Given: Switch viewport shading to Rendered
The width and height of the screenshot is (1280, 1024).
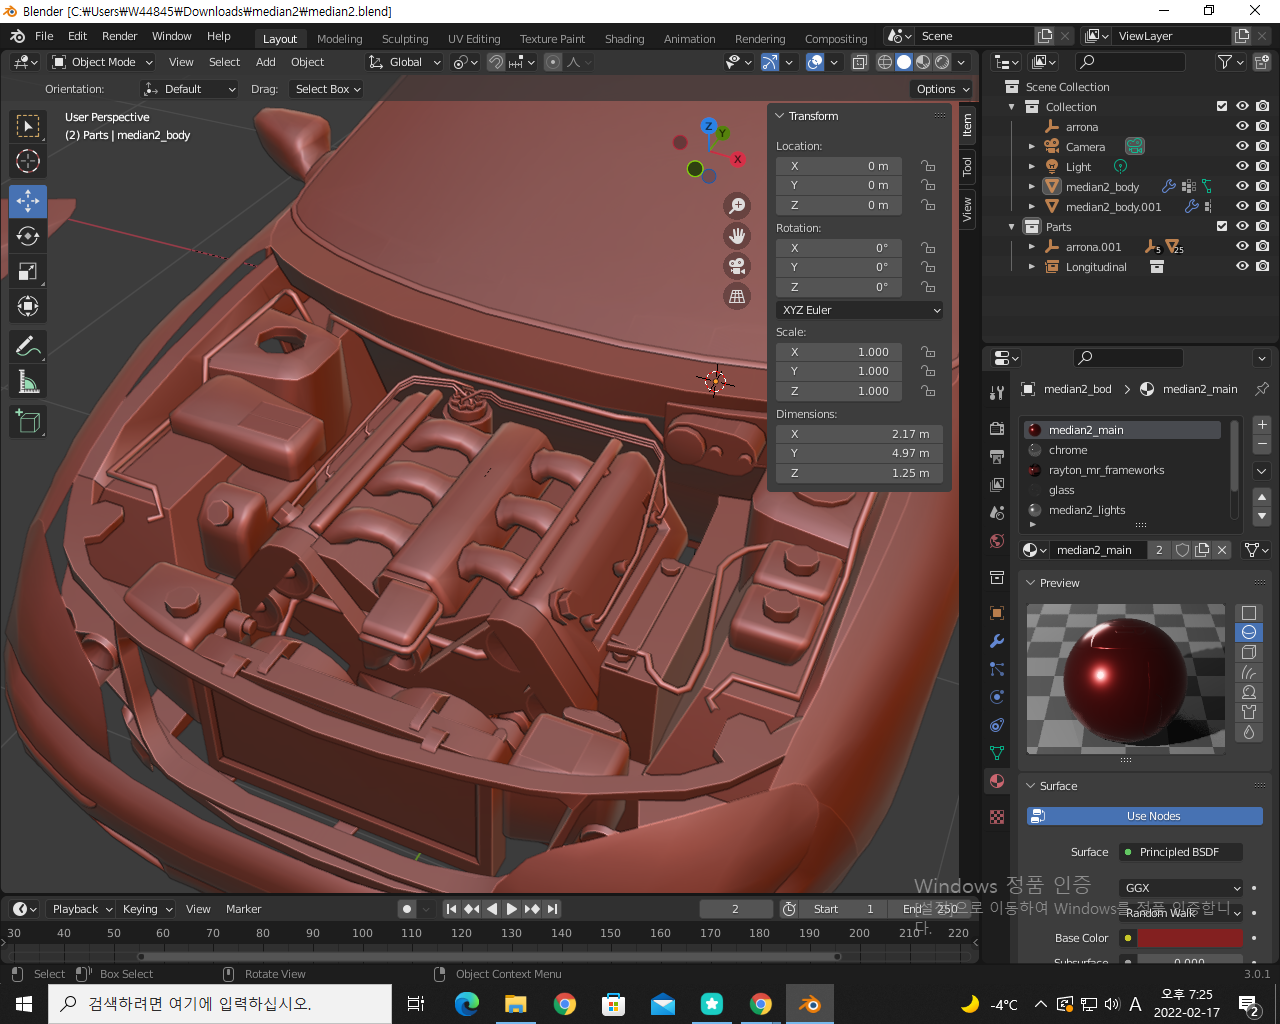Looking at the screenshot, I should 942,62.
